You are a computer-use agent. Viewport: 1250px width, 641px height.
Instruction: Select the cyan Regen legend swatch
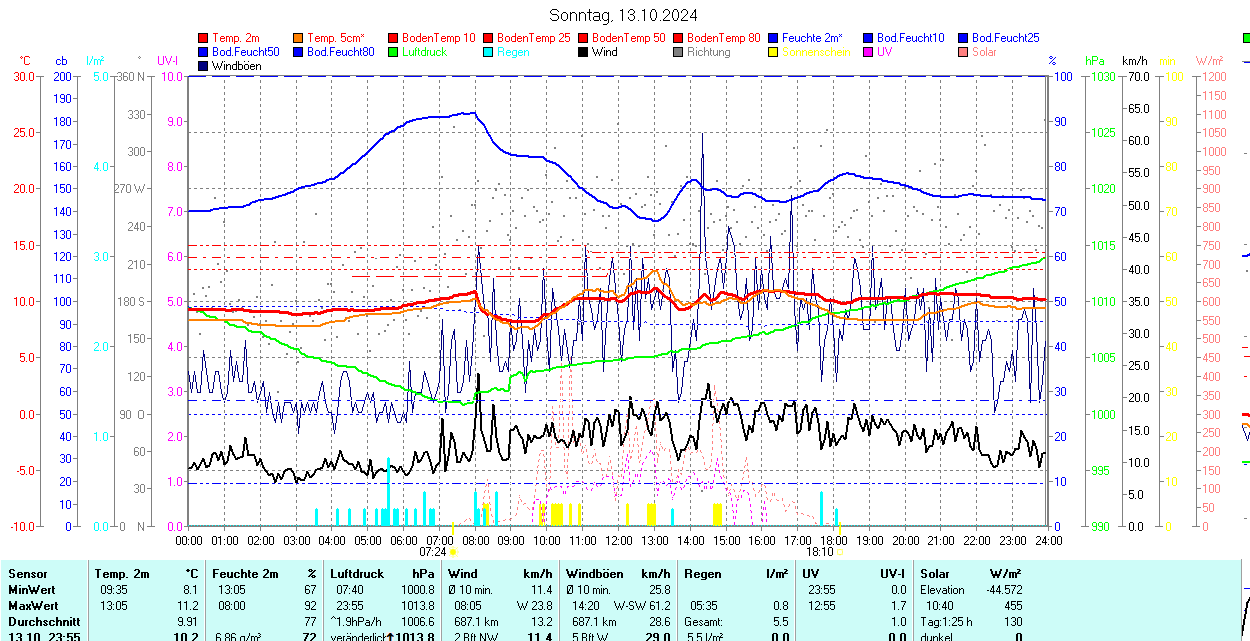489,52
